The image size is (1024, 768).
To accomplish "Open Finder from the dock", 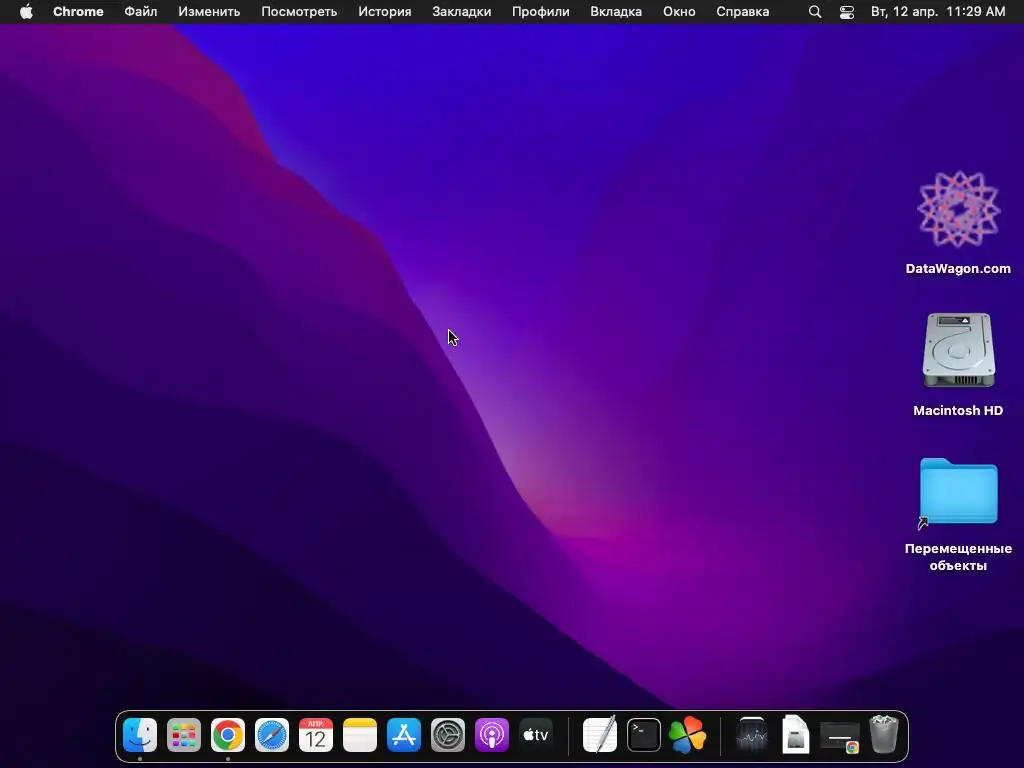I will point(140,735).
